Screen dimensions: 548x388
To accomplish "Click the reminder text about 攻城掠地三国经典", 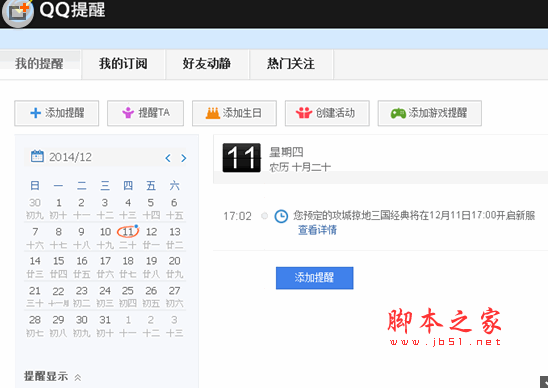I will tap(414, 215).
